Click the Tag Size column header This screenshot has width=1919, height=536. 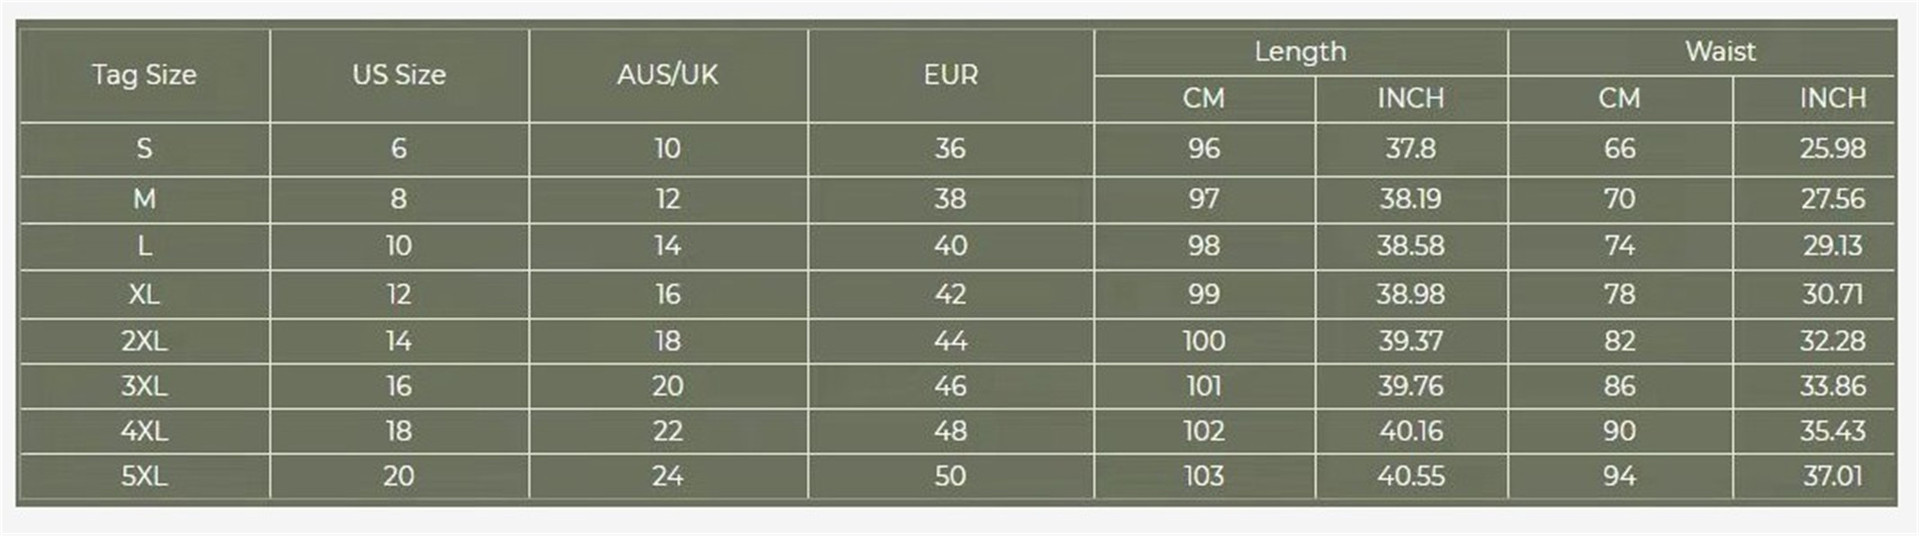144,75
